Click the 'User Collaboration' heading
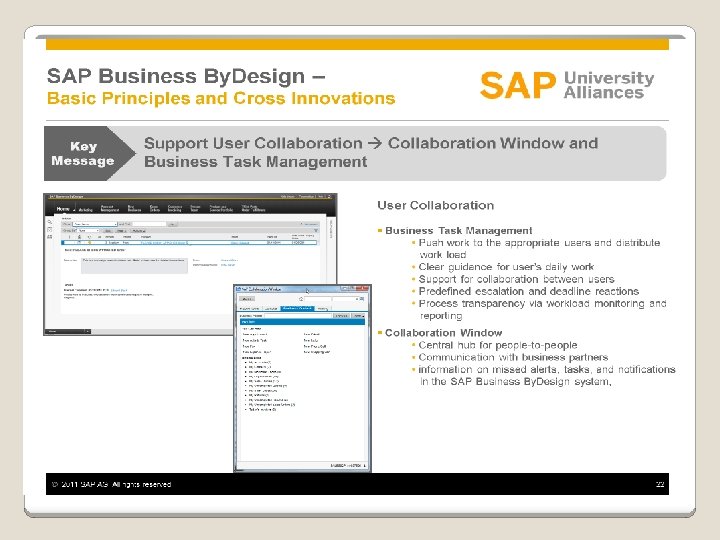The image size is (720, 540). coord(435,205)
